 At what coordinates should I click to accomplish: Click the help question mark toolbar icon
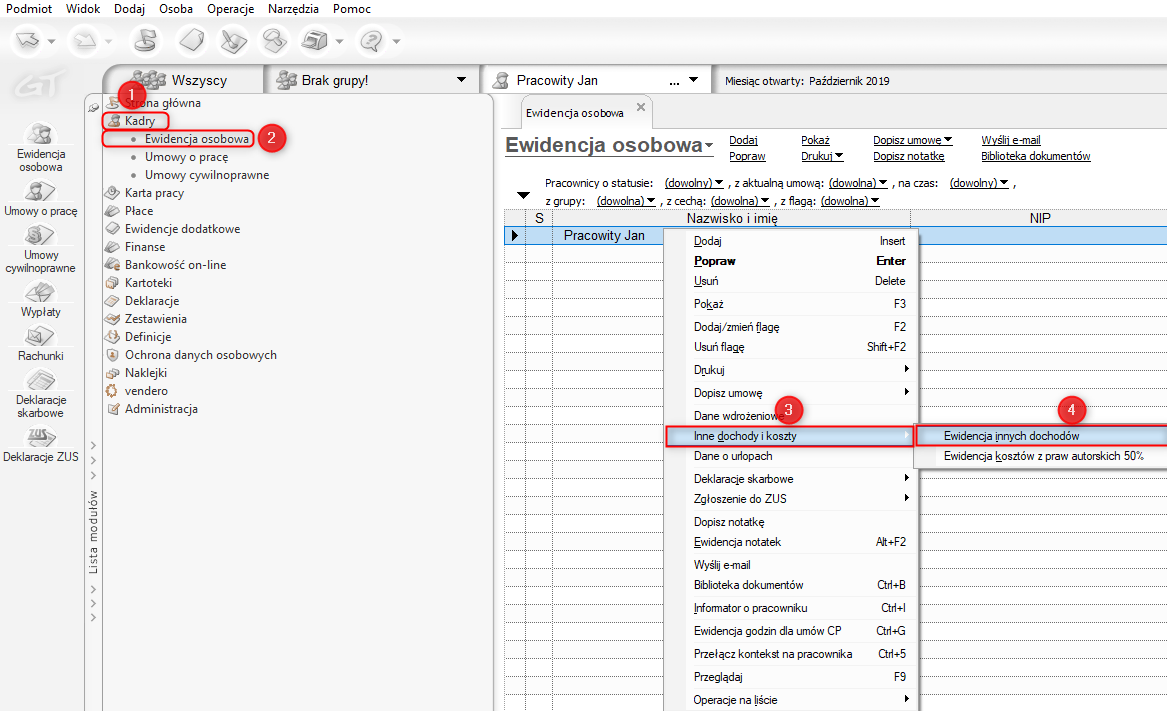[x=371, y=40]
